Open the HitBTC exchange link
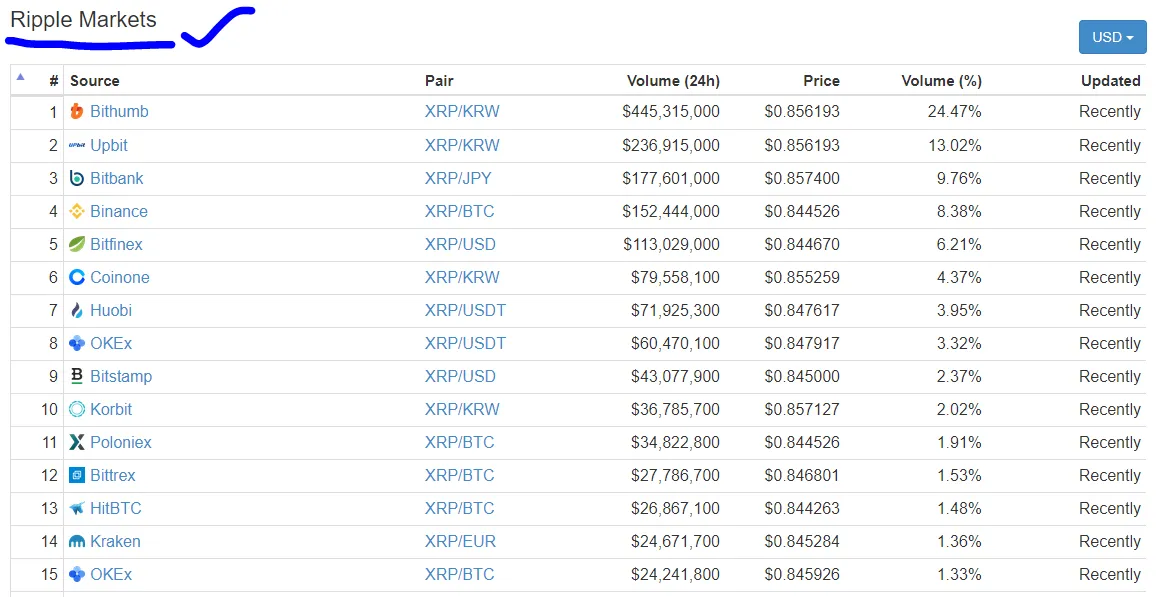The height and width of the screenshot is (597, 1159). pos(115,508)
